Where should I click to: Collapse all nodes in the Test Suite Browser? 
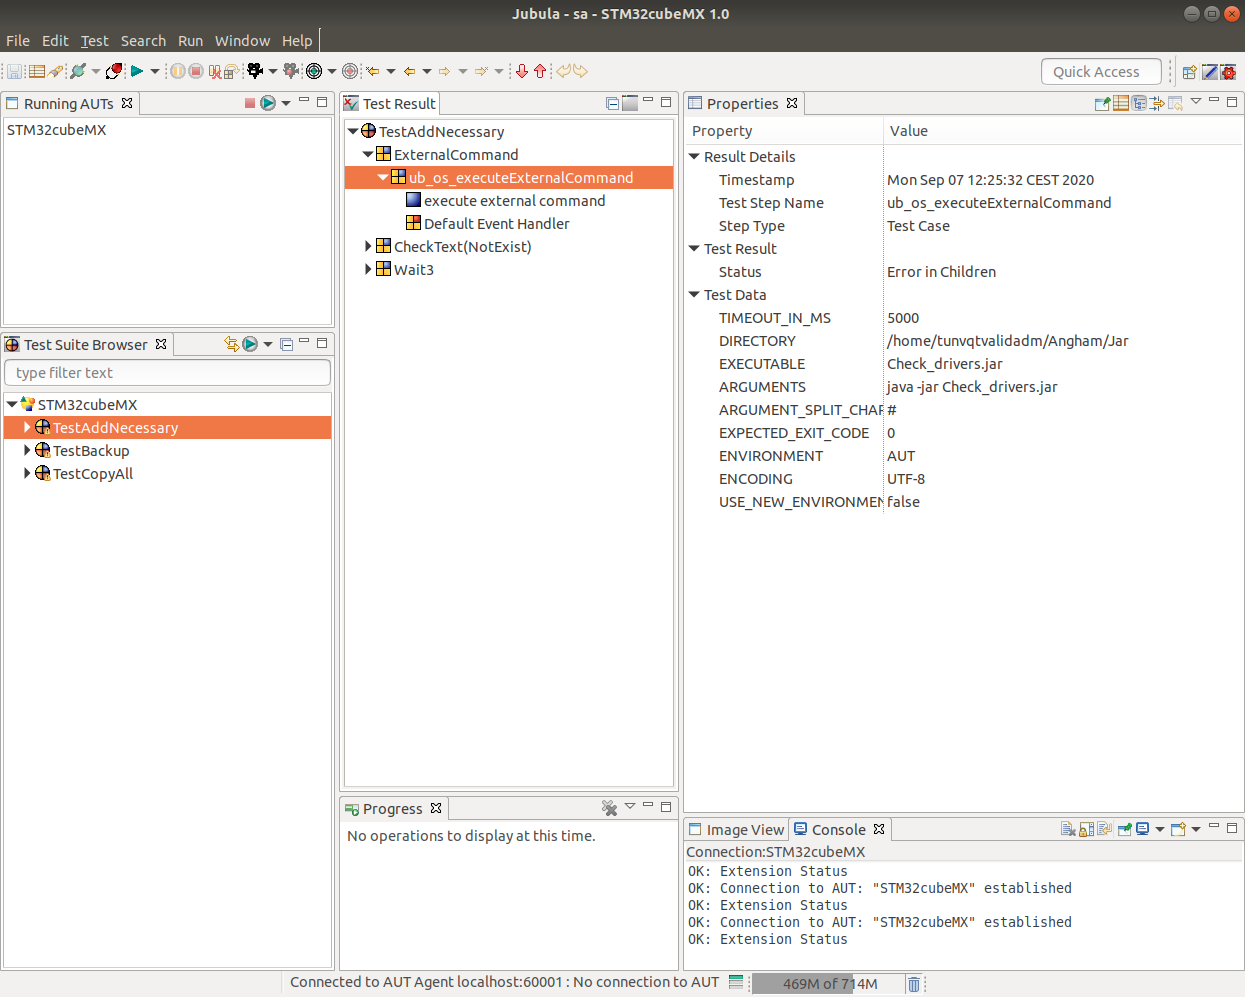pos(286,344)
